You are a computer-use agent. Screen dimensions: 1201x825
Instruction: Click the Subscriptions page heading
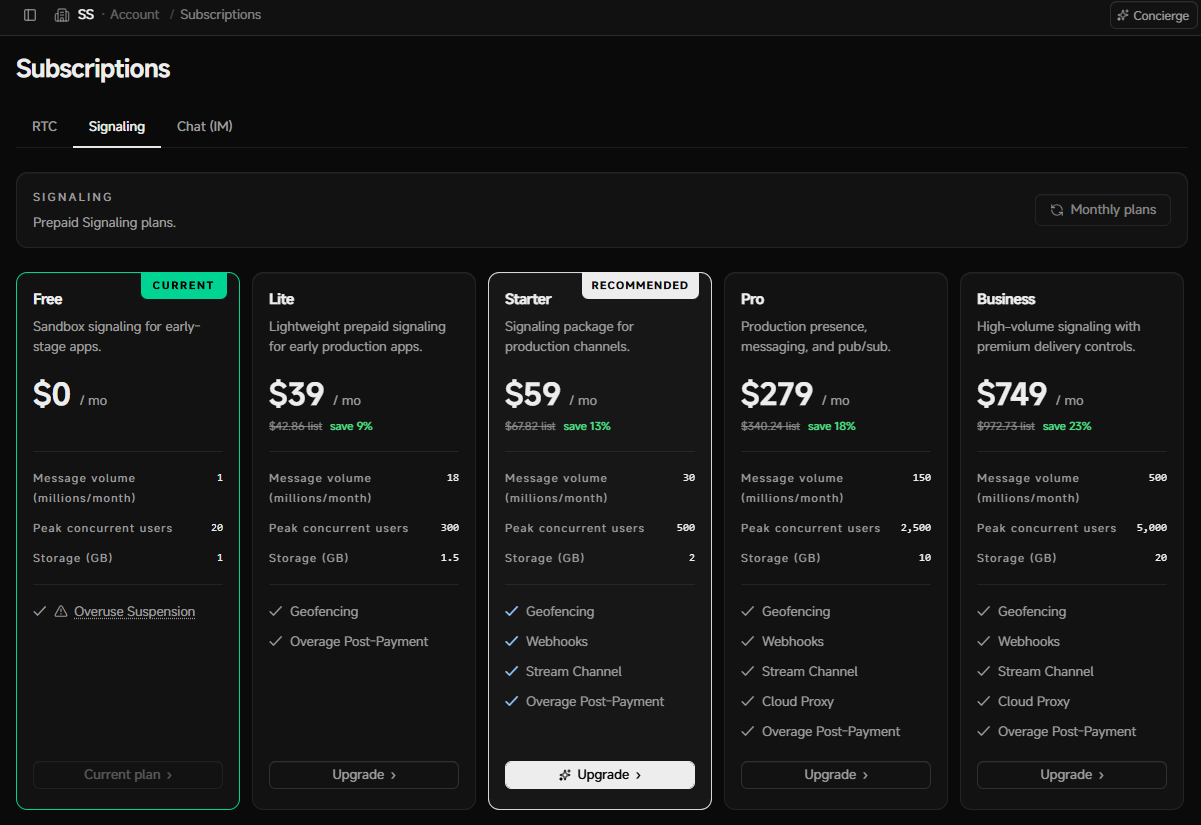93,69
